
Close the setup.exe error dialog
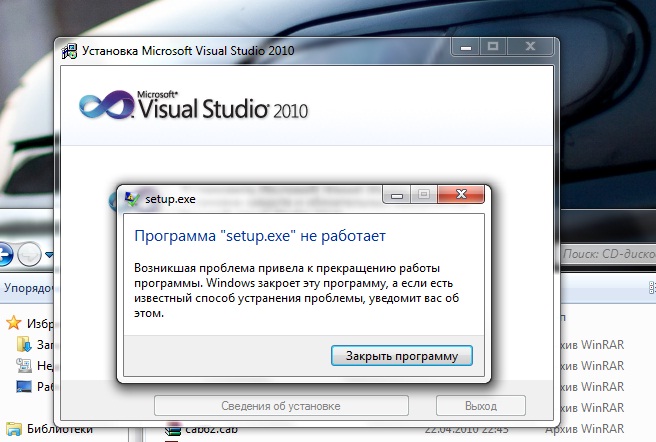pyautogui.click(x=461, y=194)
